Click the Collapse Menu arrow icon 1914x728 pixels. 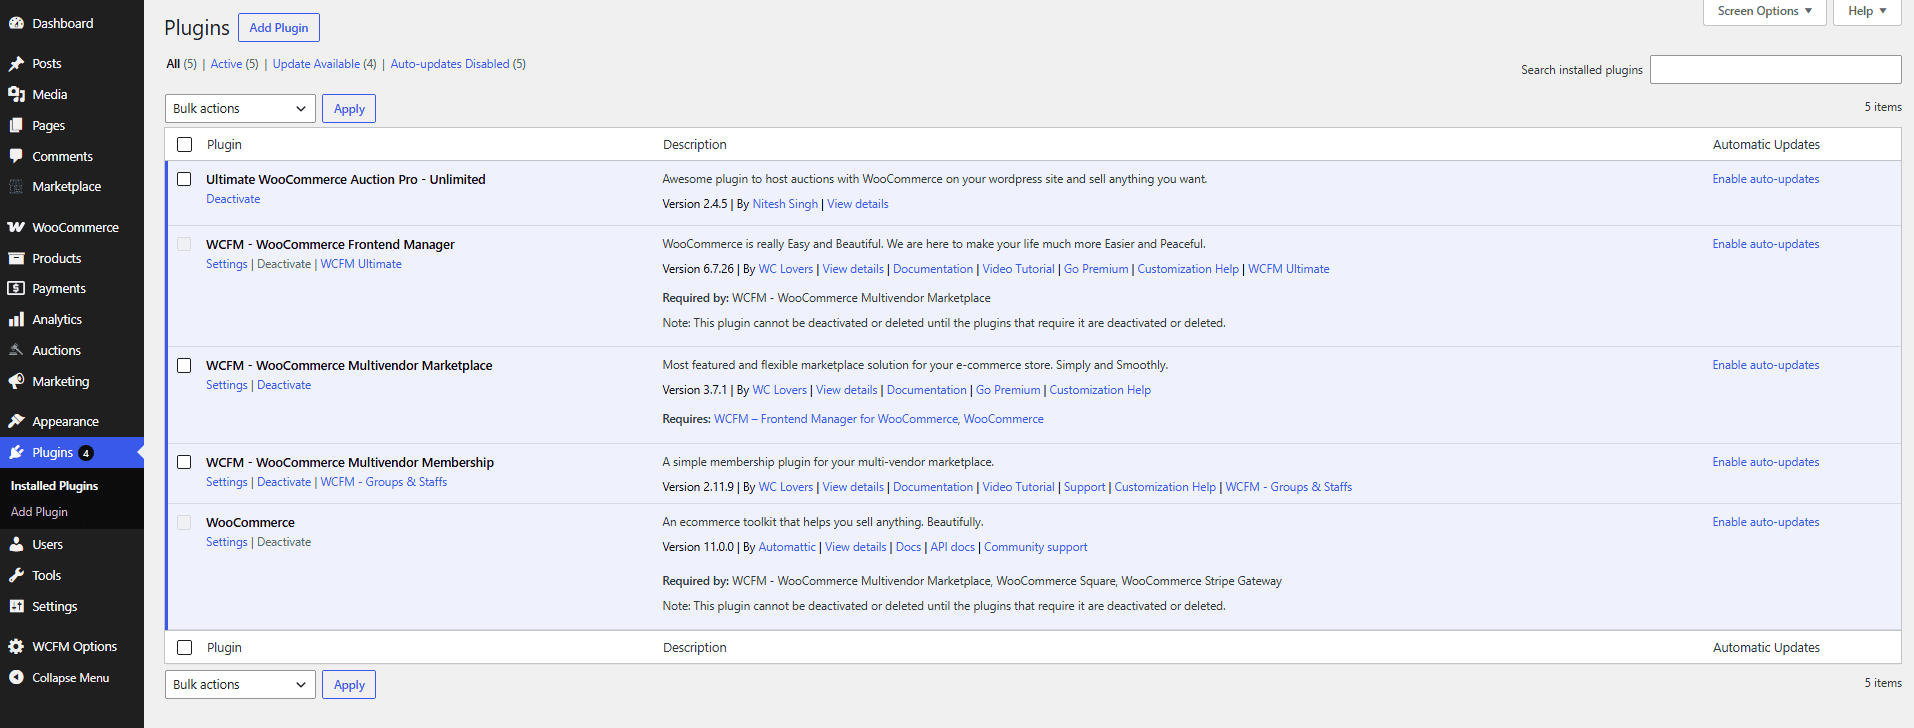click(16, 677)
